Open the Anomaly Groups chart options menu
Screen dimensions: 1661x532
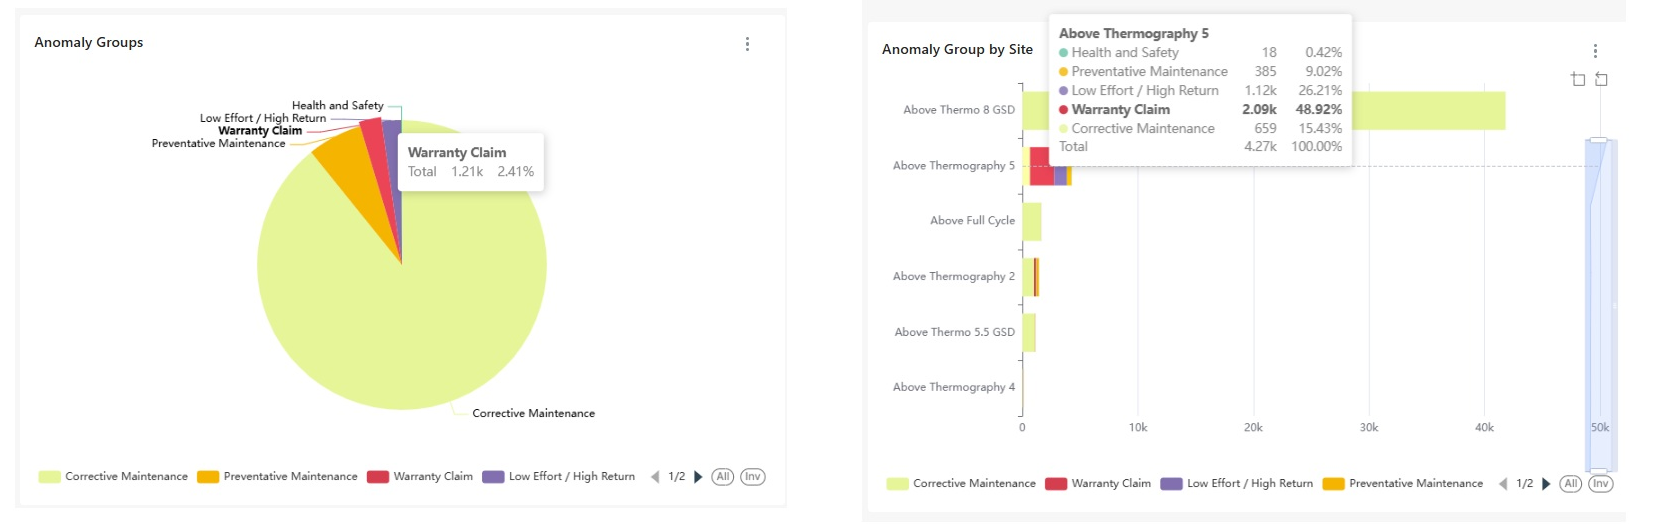click(x=747, y=44)
